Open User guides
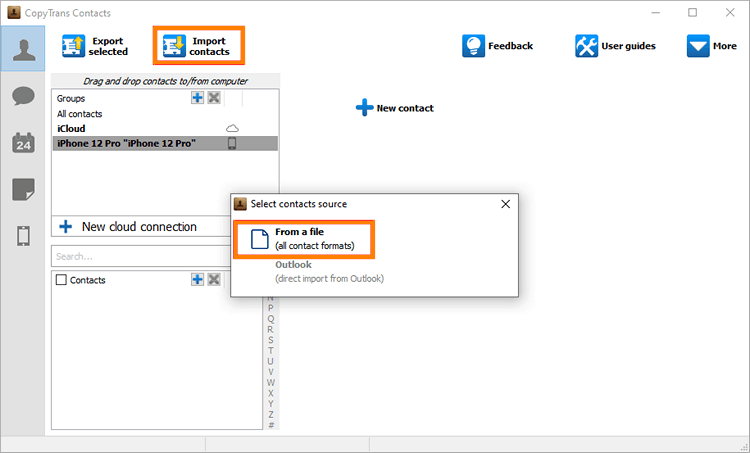 coord(614,46)
